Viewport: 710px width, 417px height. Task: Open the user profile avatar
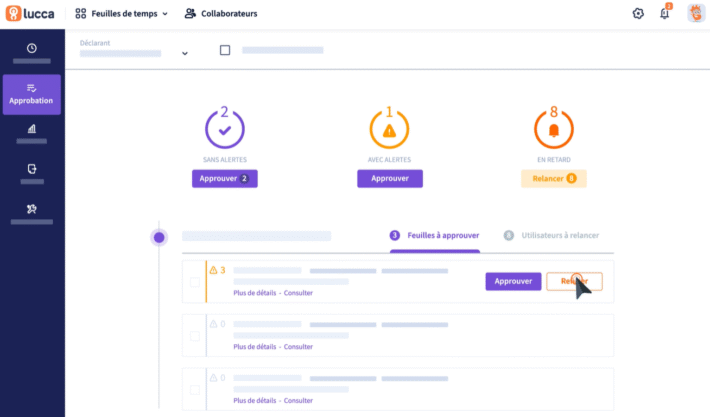(x=695, y=14)
